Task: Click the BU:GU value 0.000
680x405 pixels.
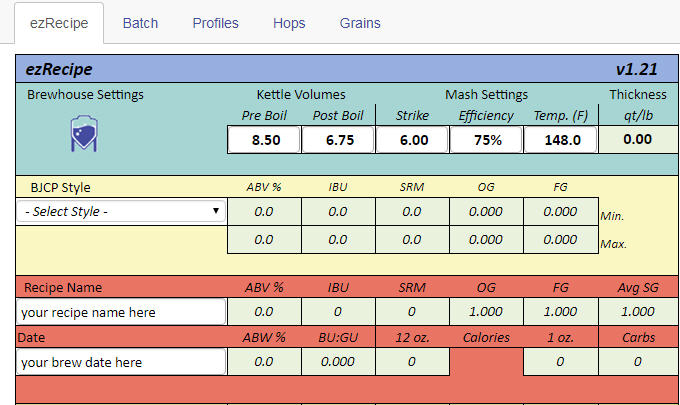Action: pos(338,361)
